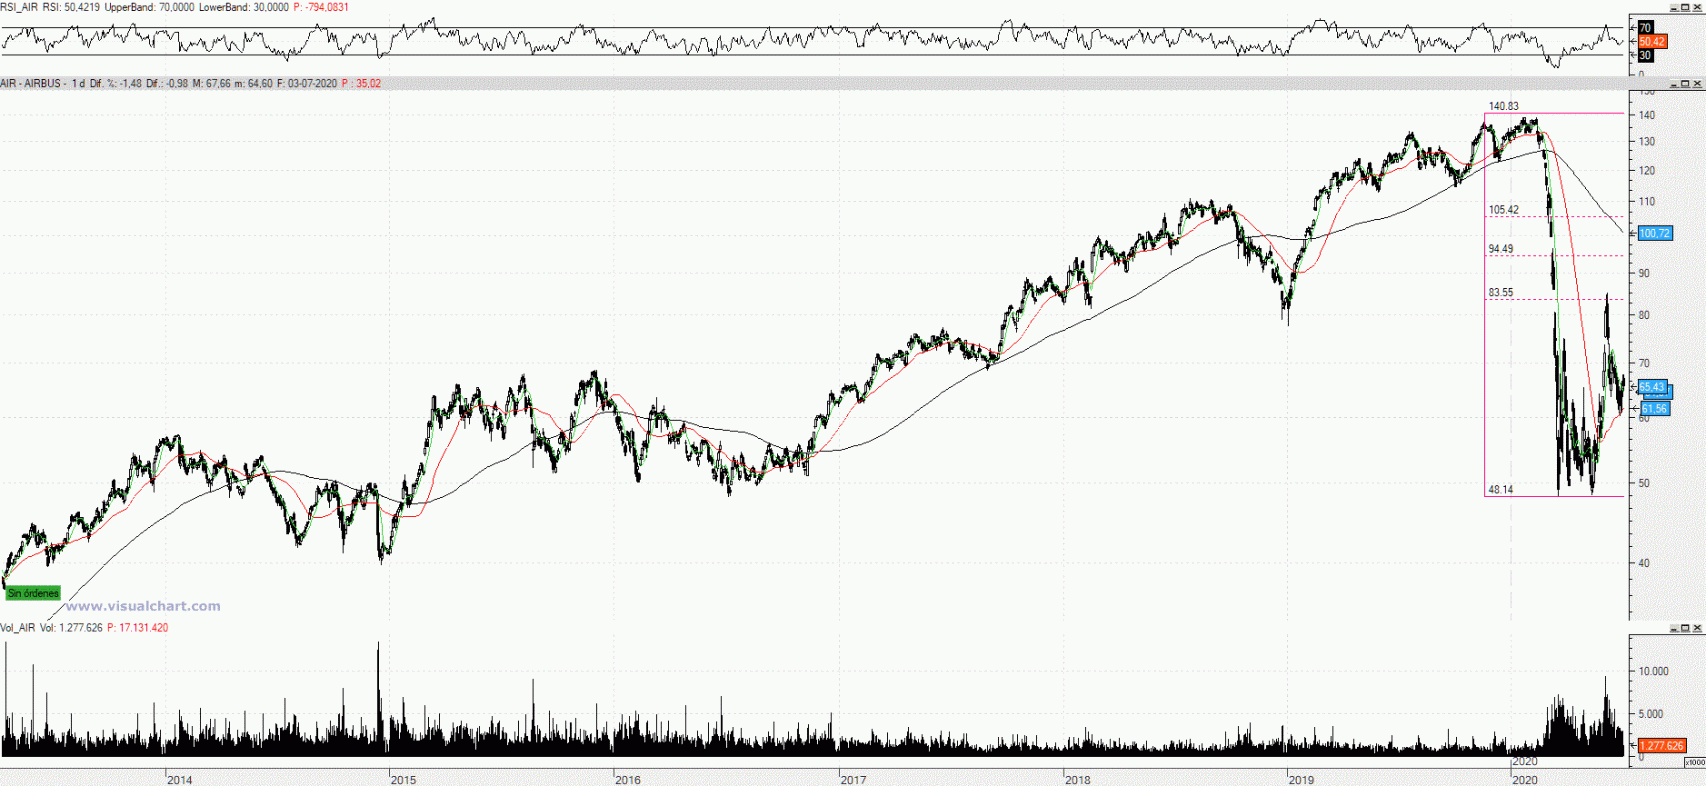Click the black 30 lower band tag
The height and width of the screenshot is (786, 1706).
[1645, 56]
